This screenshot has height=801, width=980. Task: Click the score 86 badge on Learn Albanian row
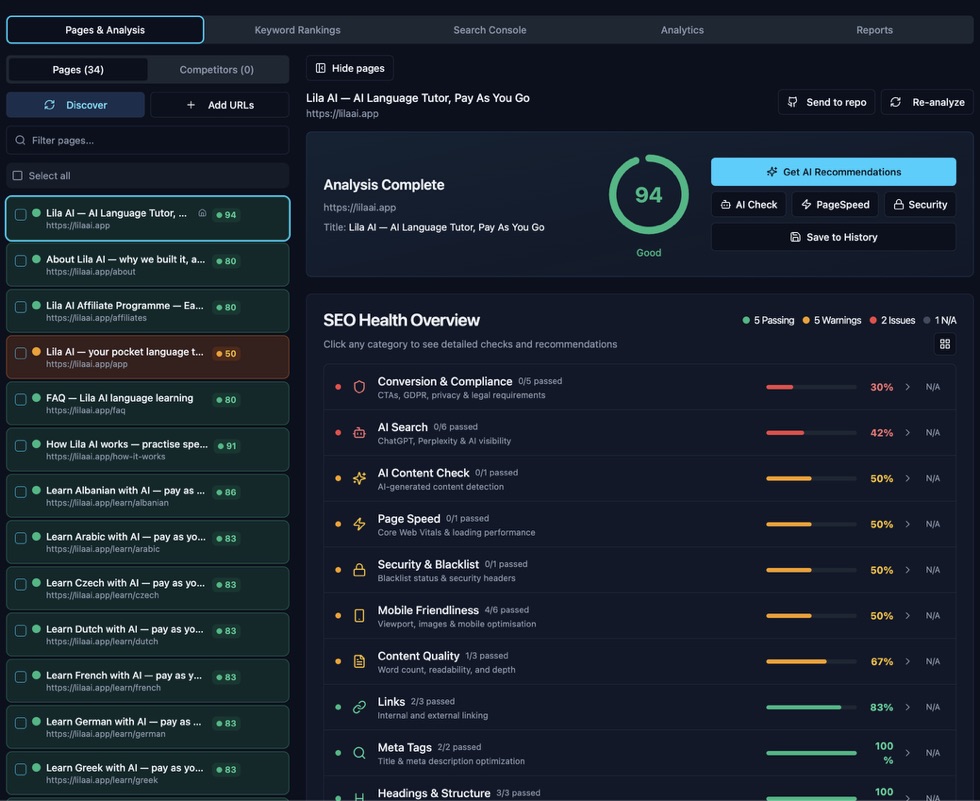tap(226, 492)
